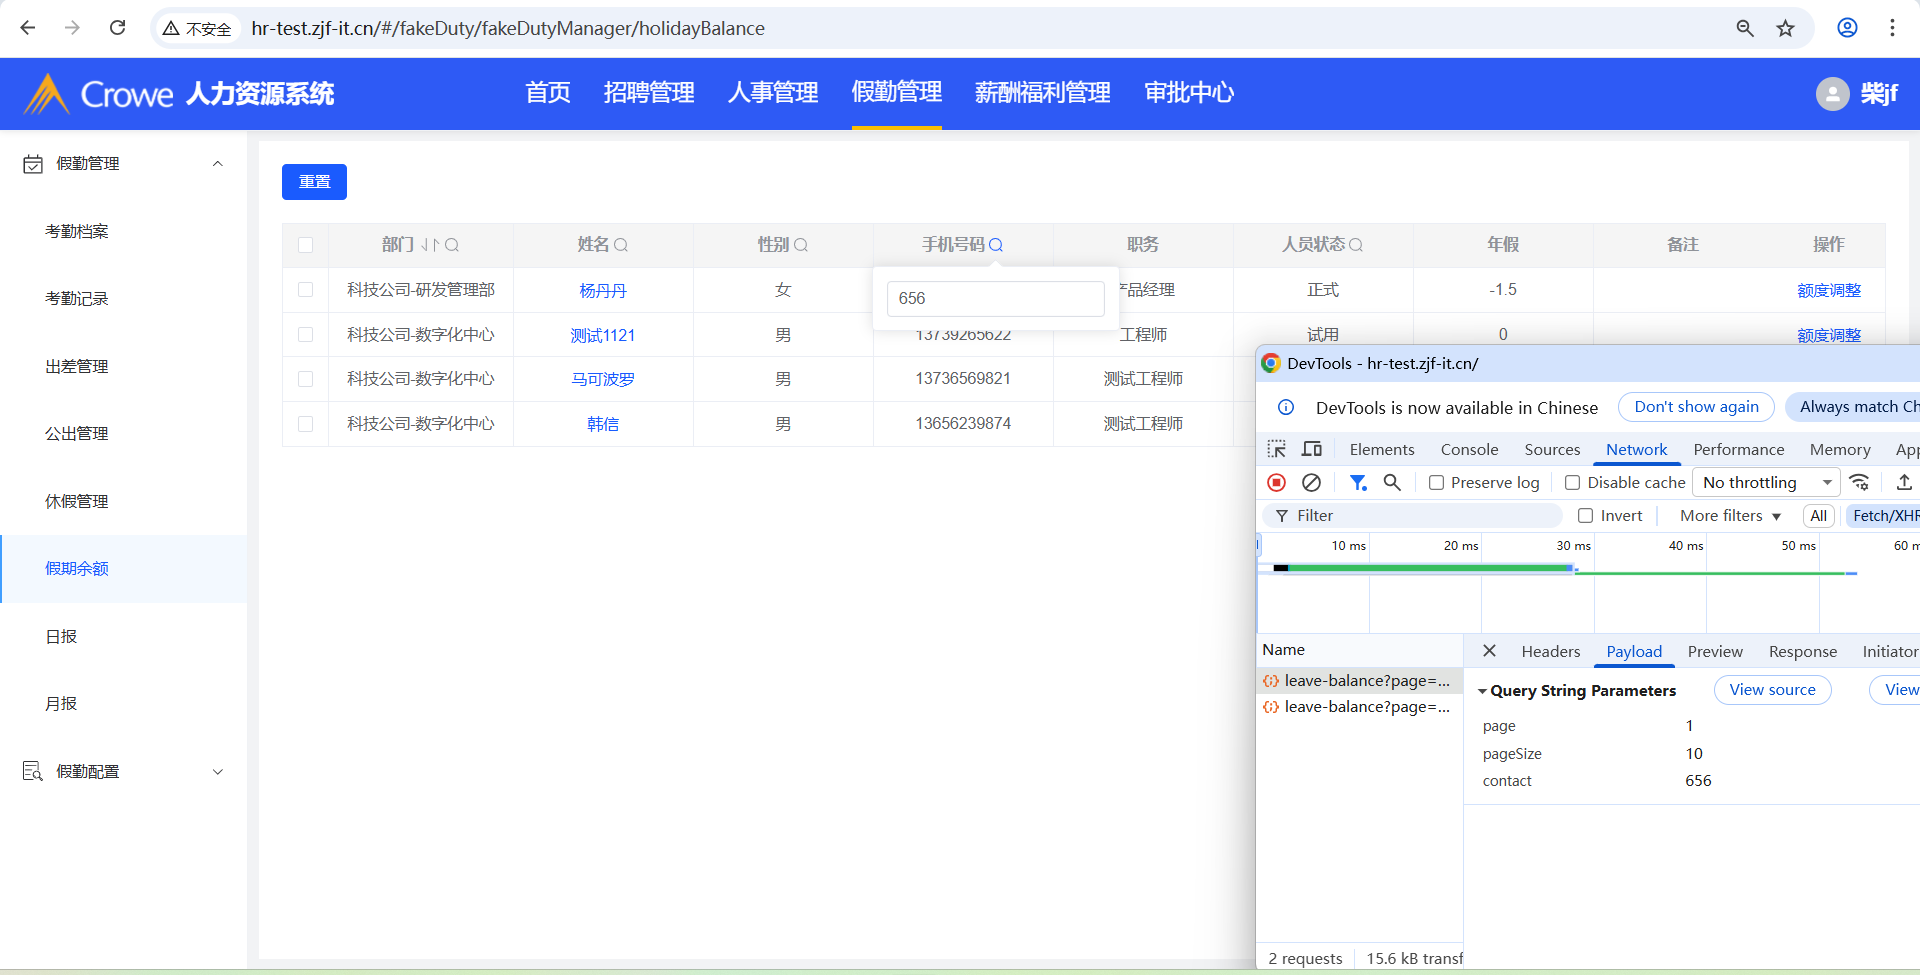Close the request details panel
The image size is (1920, 975).
[1489, 651]
